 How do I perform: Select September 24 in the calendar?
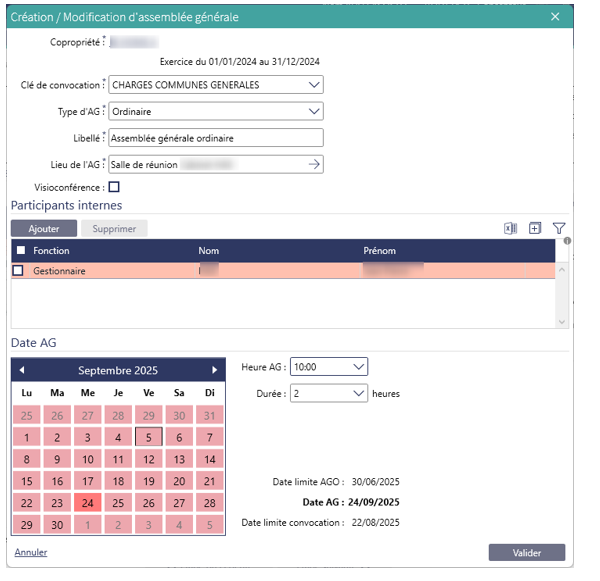(88, 503)
